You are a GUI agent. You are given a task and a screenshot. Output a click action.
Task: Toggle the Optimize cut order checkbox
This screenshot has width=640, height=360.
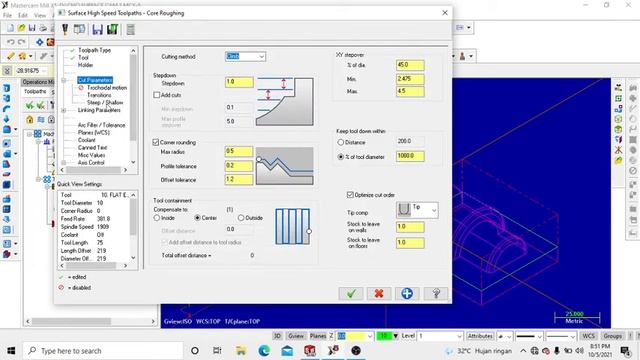click(x=350, y=195)
